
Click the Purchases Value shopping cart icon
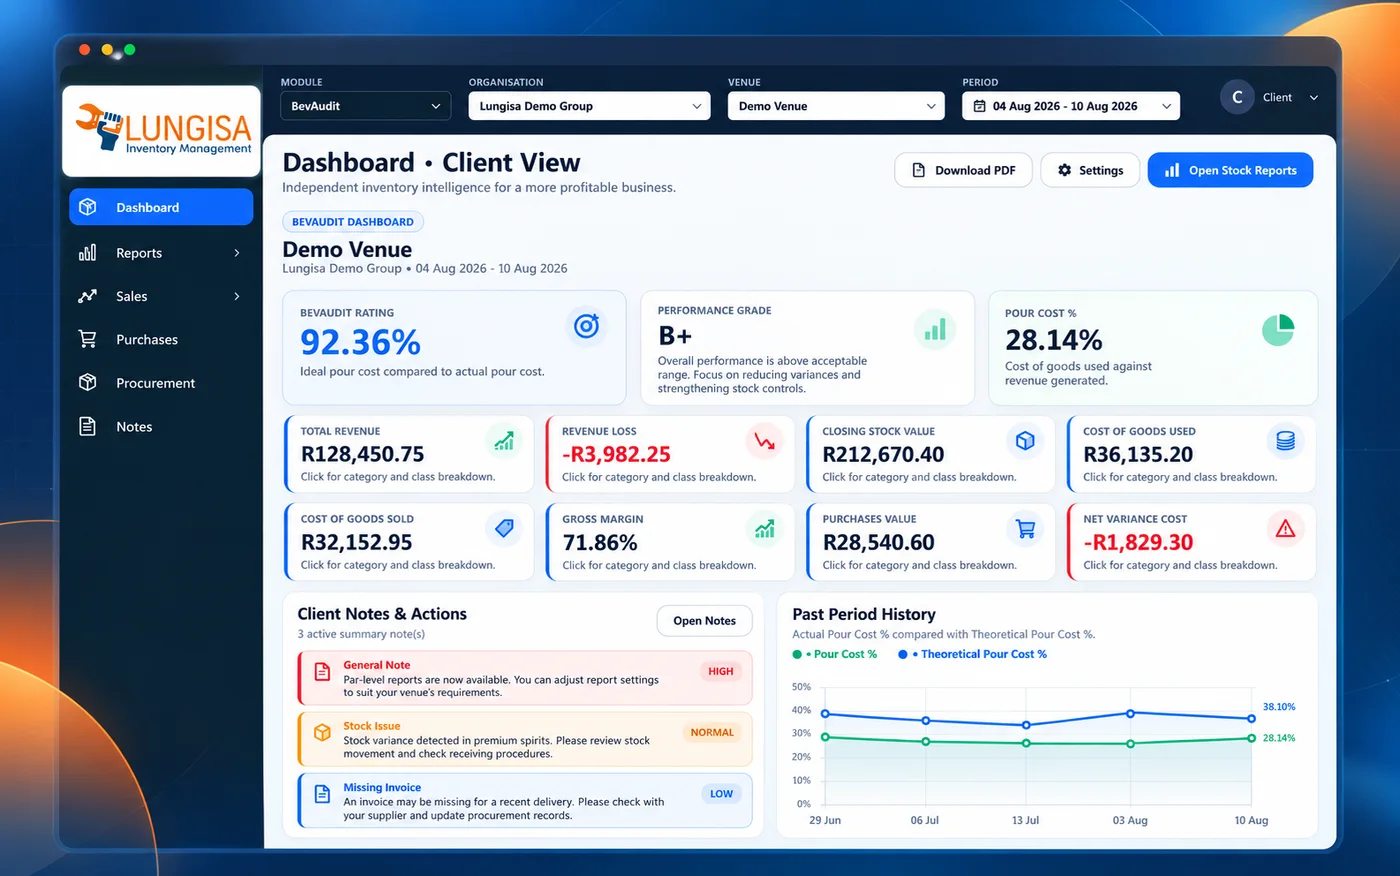(x=1025, y=528)
